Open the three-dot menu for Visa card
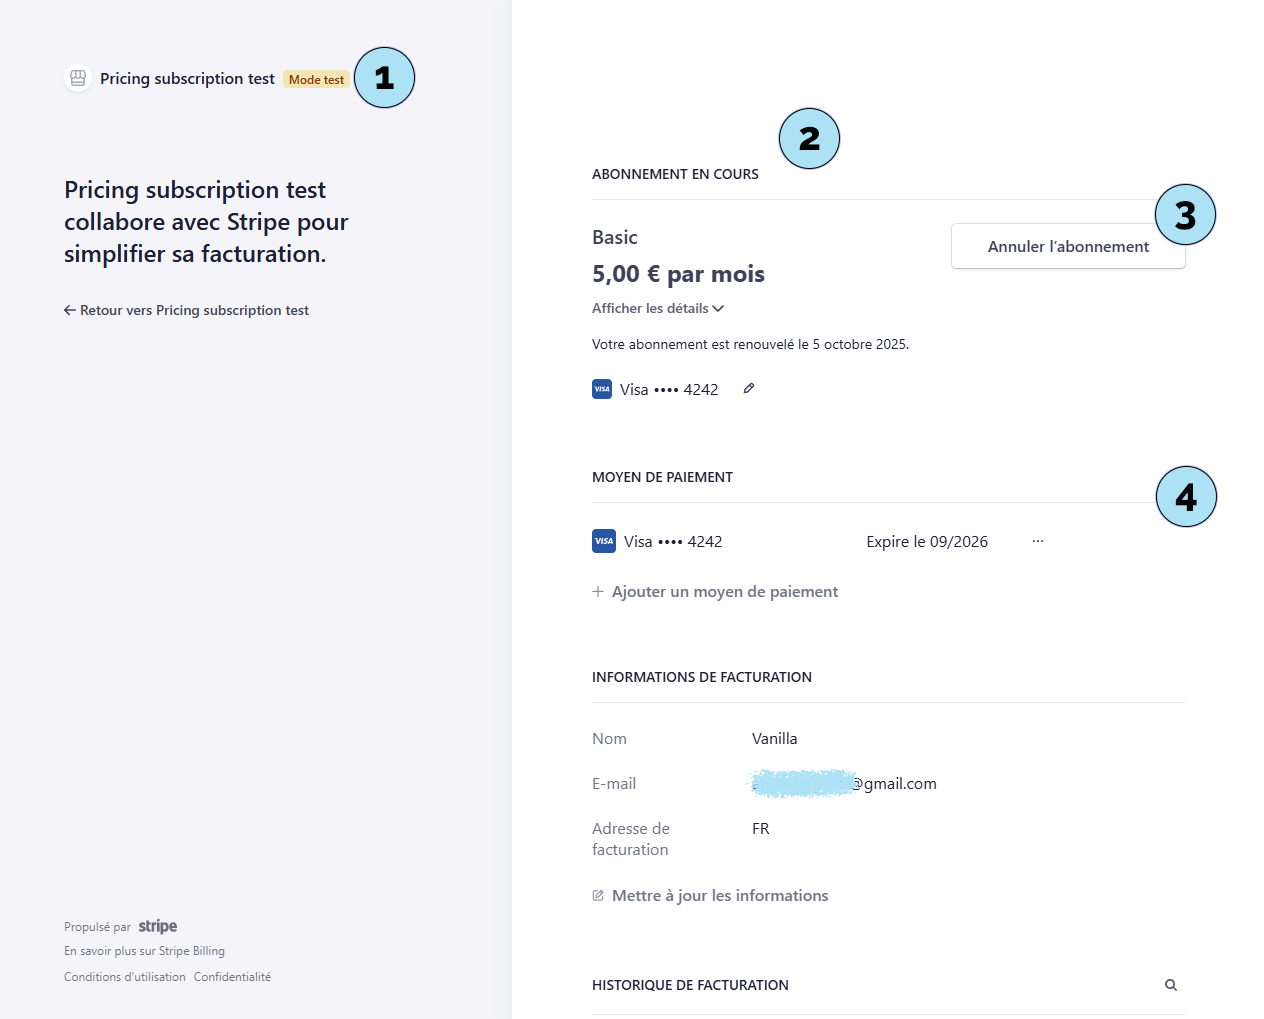Screen dimensions: 1264x1019 (x=1038, y=541)
